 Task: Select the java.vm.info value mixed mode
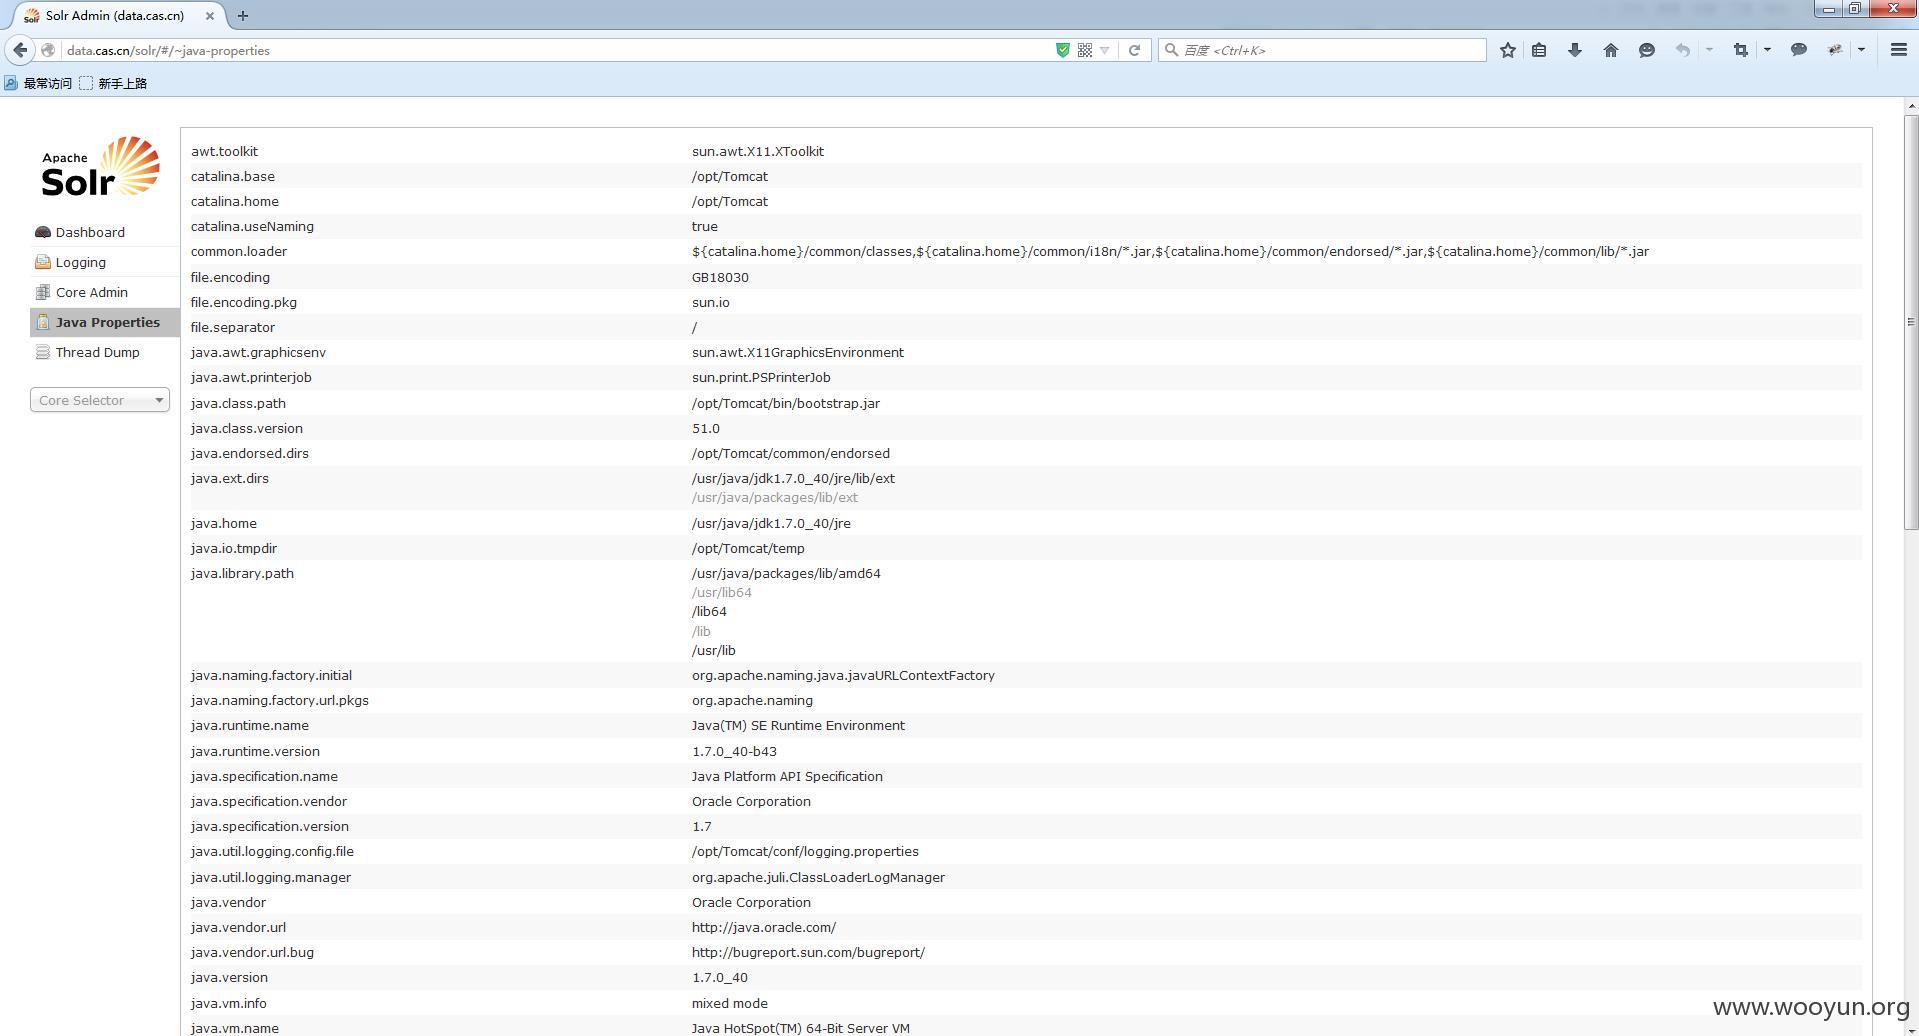(x=730, y=1004)
